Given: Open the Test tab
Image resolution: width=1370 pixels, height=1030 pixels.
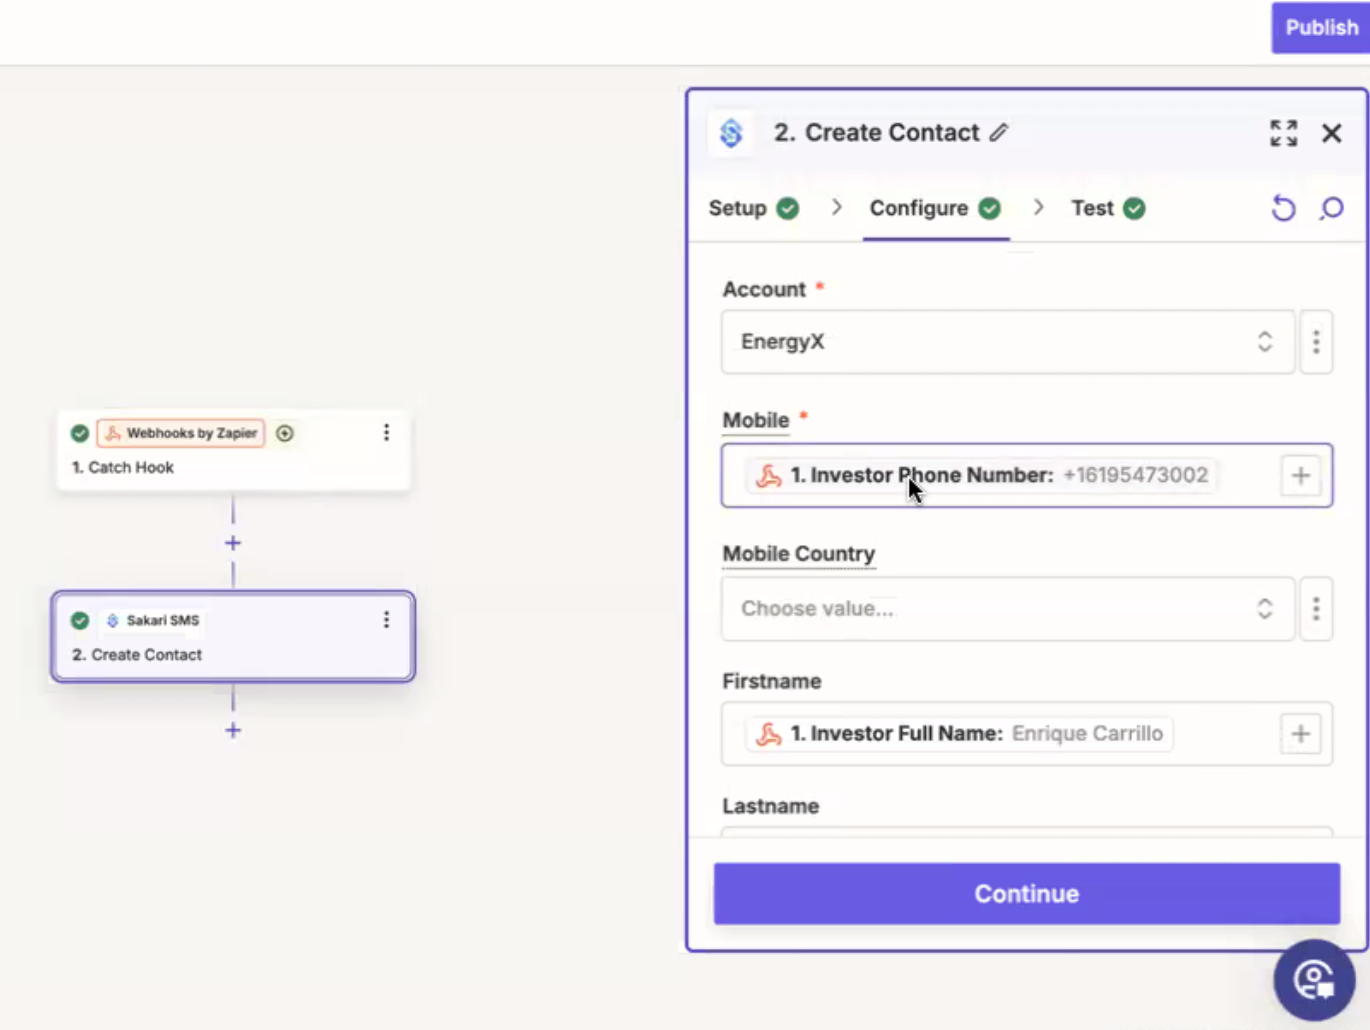Looking at the screenshot, I should 1108,208.
